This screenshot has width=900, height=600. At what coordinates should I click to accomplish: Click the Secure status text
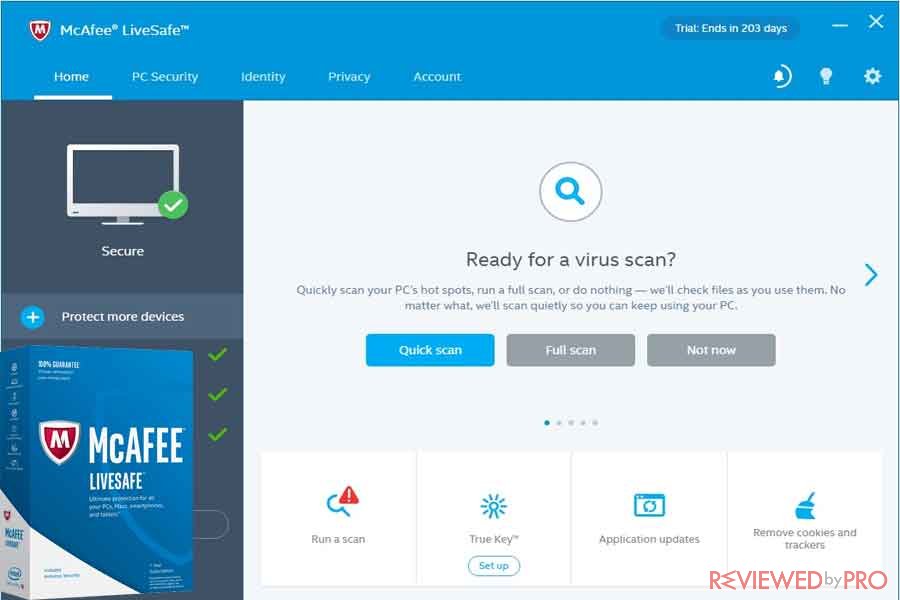coord(123,251)
